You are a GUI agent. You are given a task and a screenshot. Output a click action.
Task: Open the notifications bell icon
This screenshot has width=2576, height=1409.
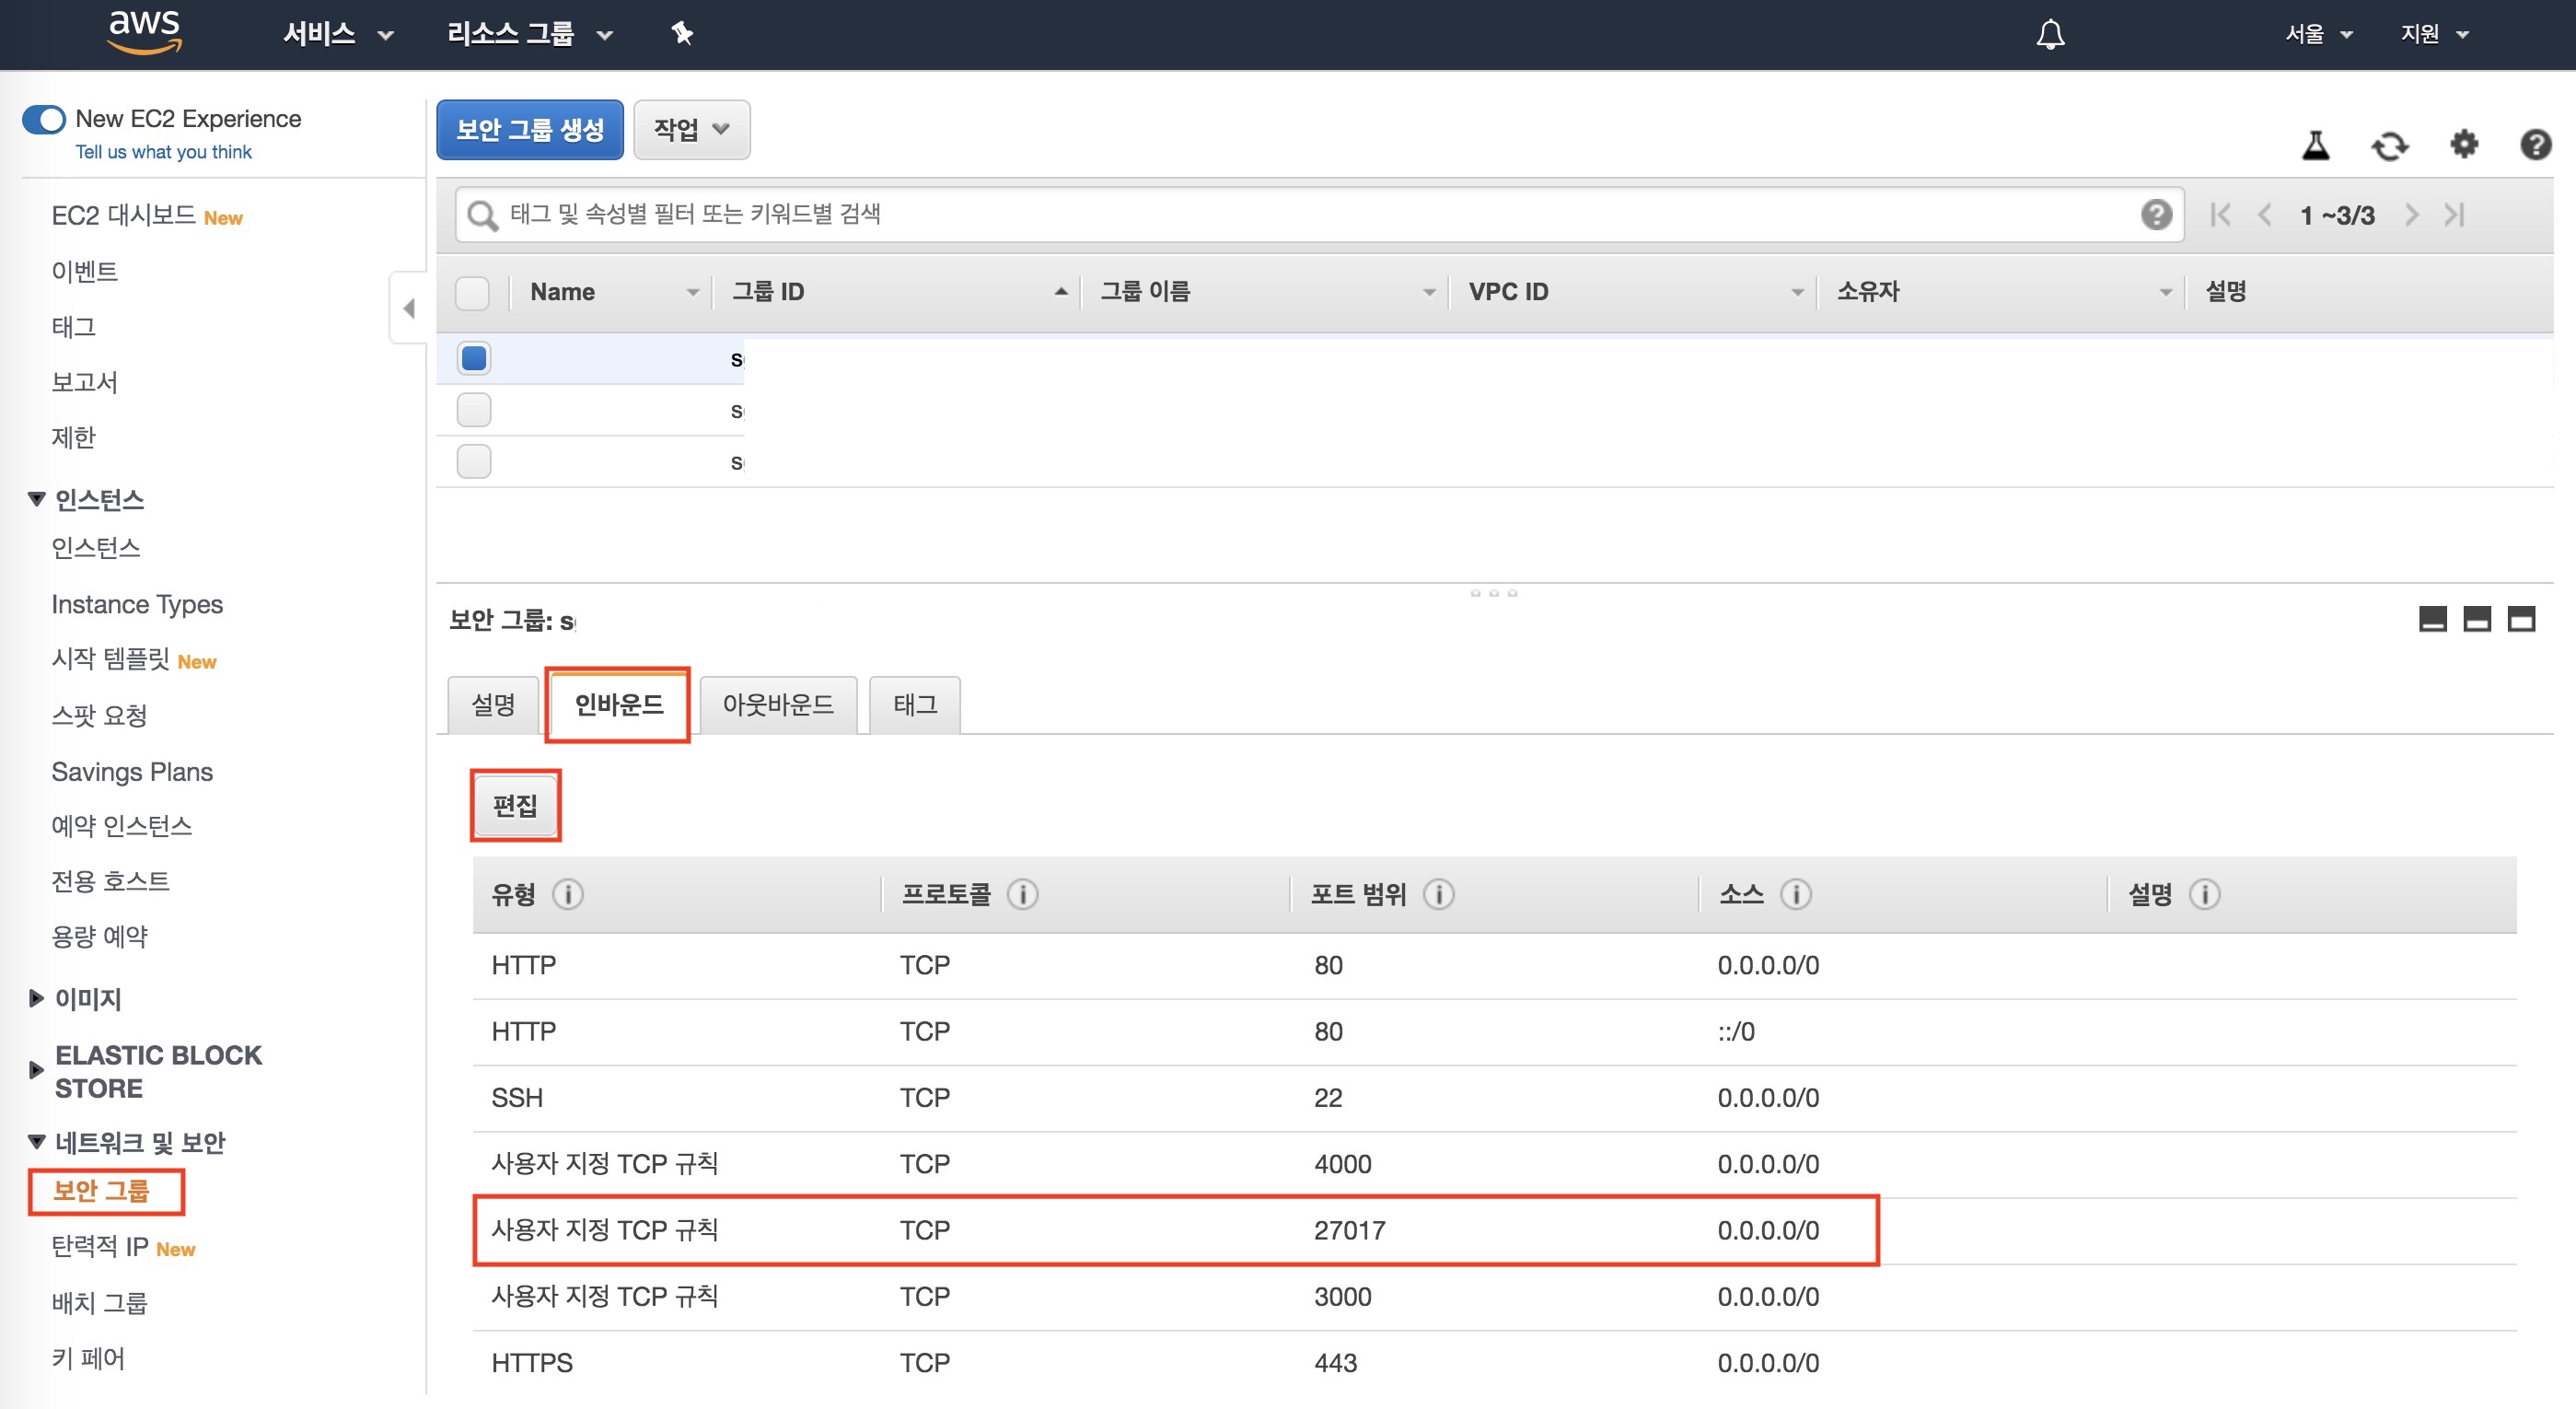[x=2050, y=33]
